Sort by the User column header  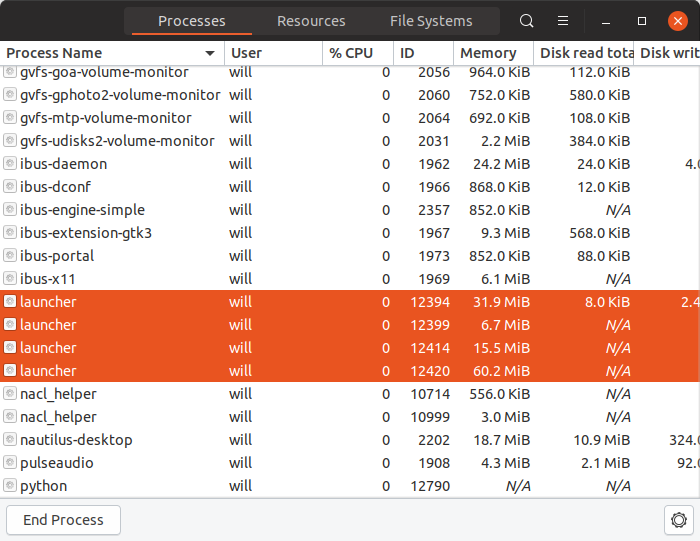246,53
